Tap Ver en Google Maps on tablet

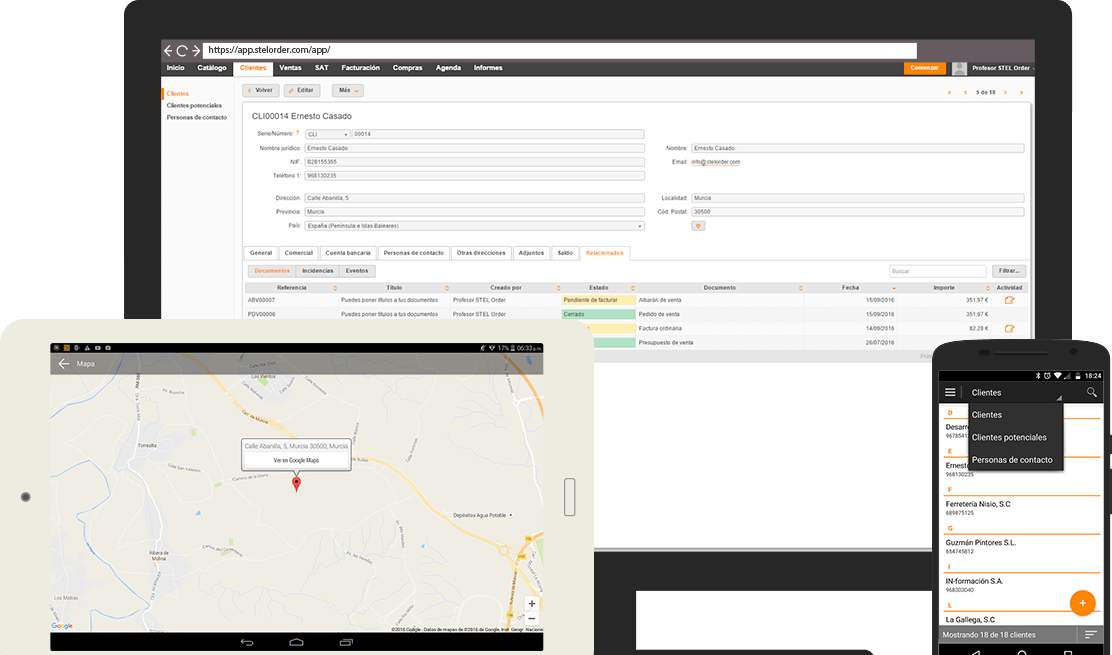[x=296, y=461]
